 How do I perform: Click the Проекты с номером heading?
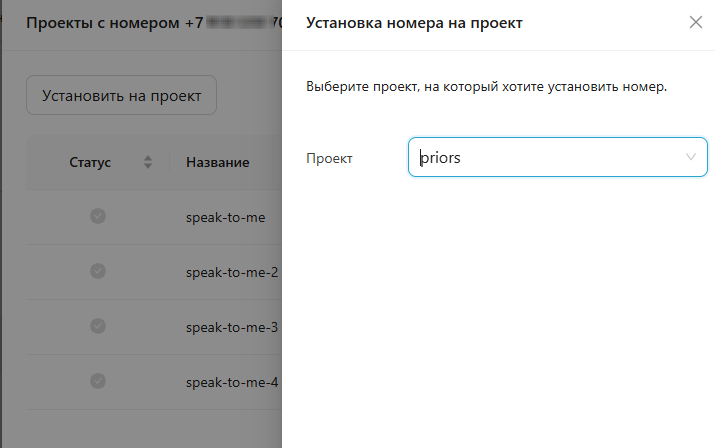coord(103,22)
